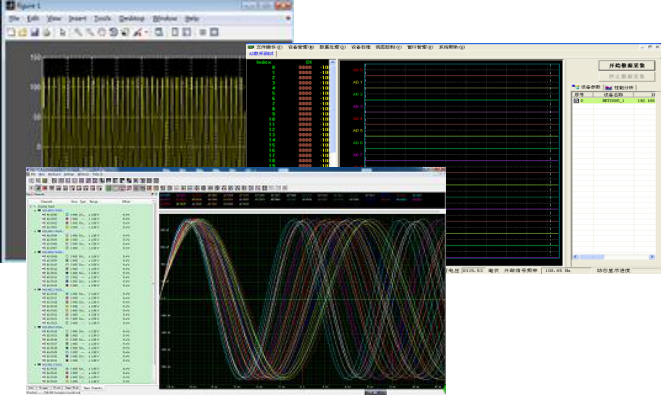This screenshot has width=661, height=396.
Task: Open the Insert menu in Figure 1
Action: click(x=77, y=19)
